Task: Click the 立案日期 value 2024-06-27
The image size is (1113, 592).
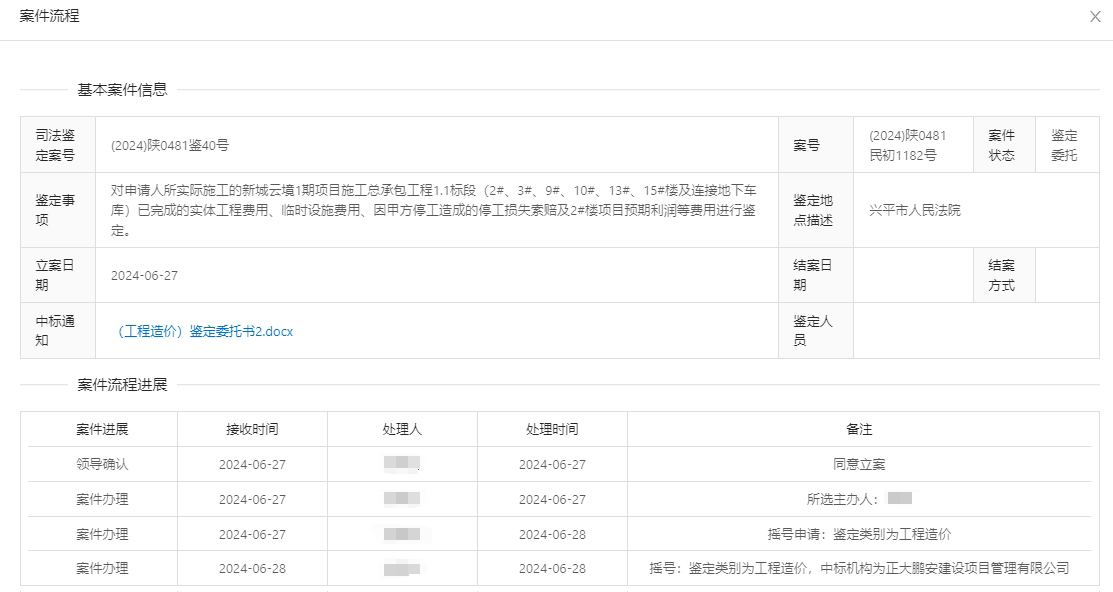Action: click(x=144, y=275)
